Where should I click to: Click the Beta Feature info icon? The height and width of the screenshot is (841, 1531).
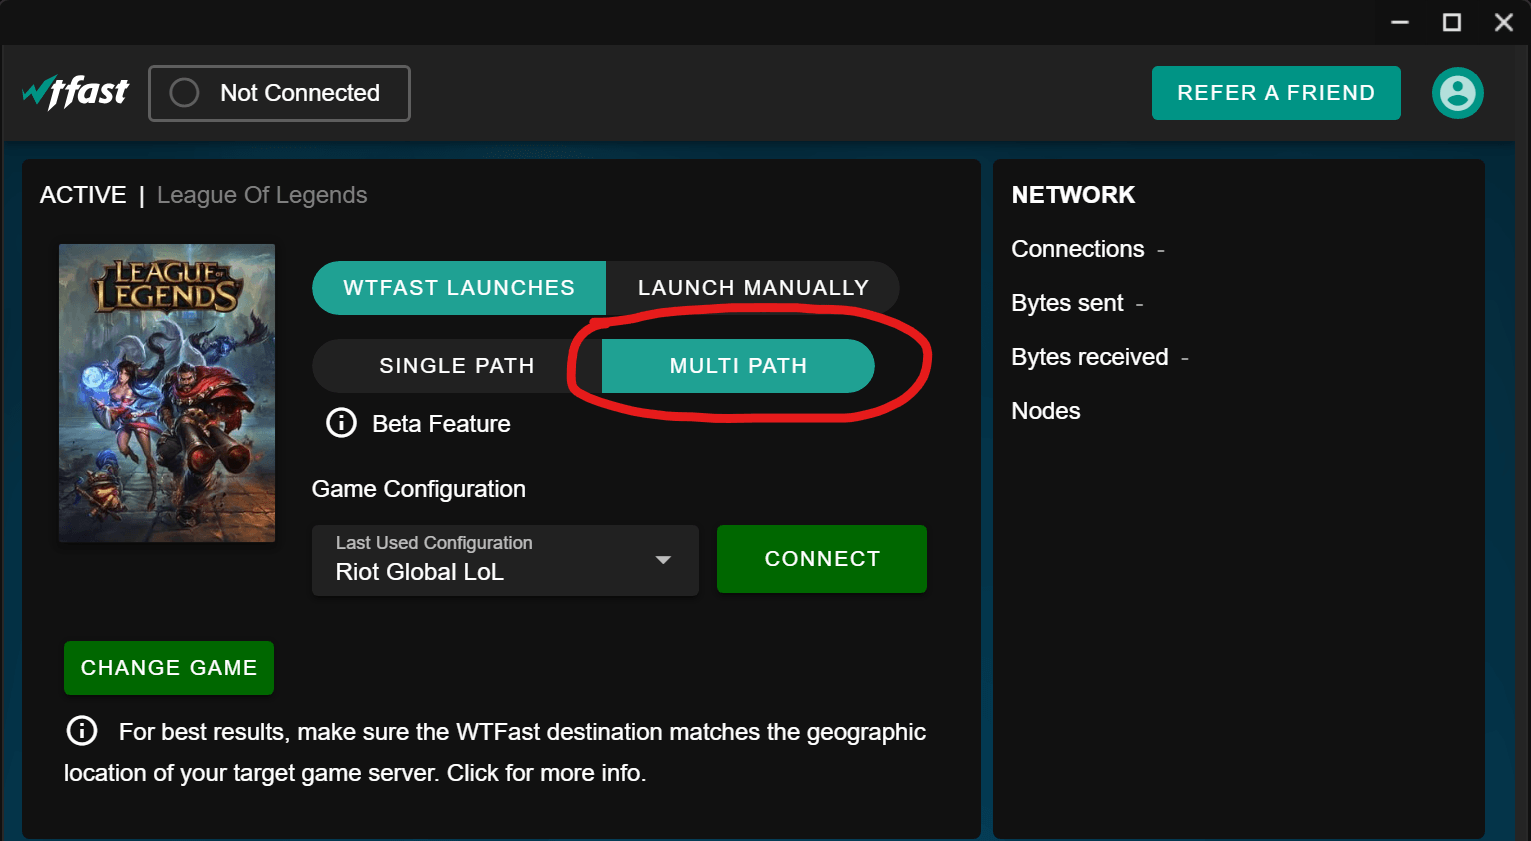coord(340,422)
